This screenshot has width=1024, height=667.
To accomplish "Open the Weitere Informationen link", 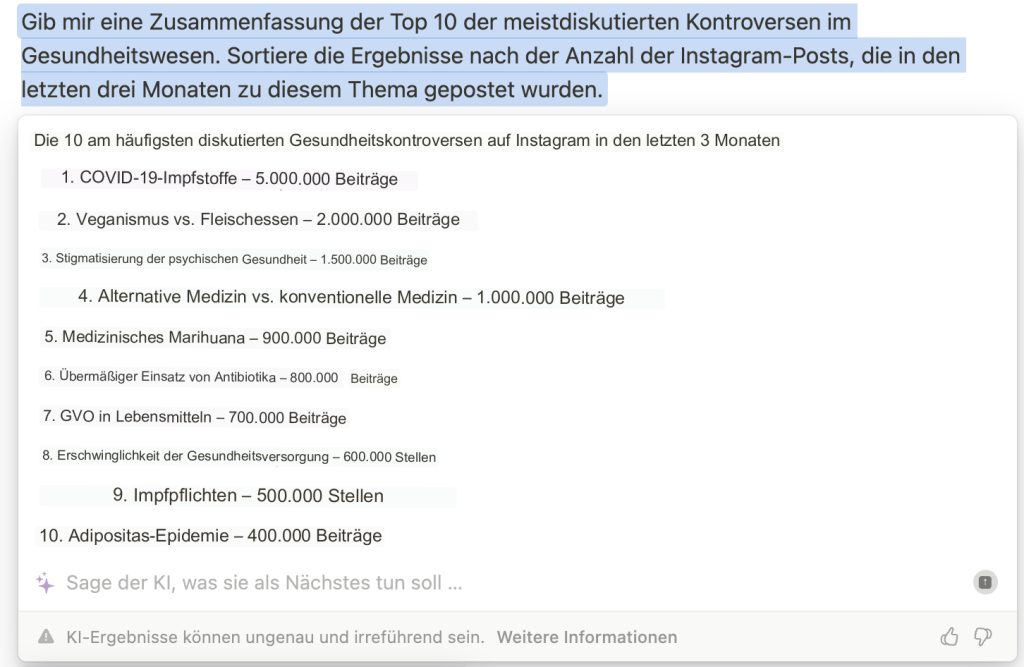I will click(586, 637).
